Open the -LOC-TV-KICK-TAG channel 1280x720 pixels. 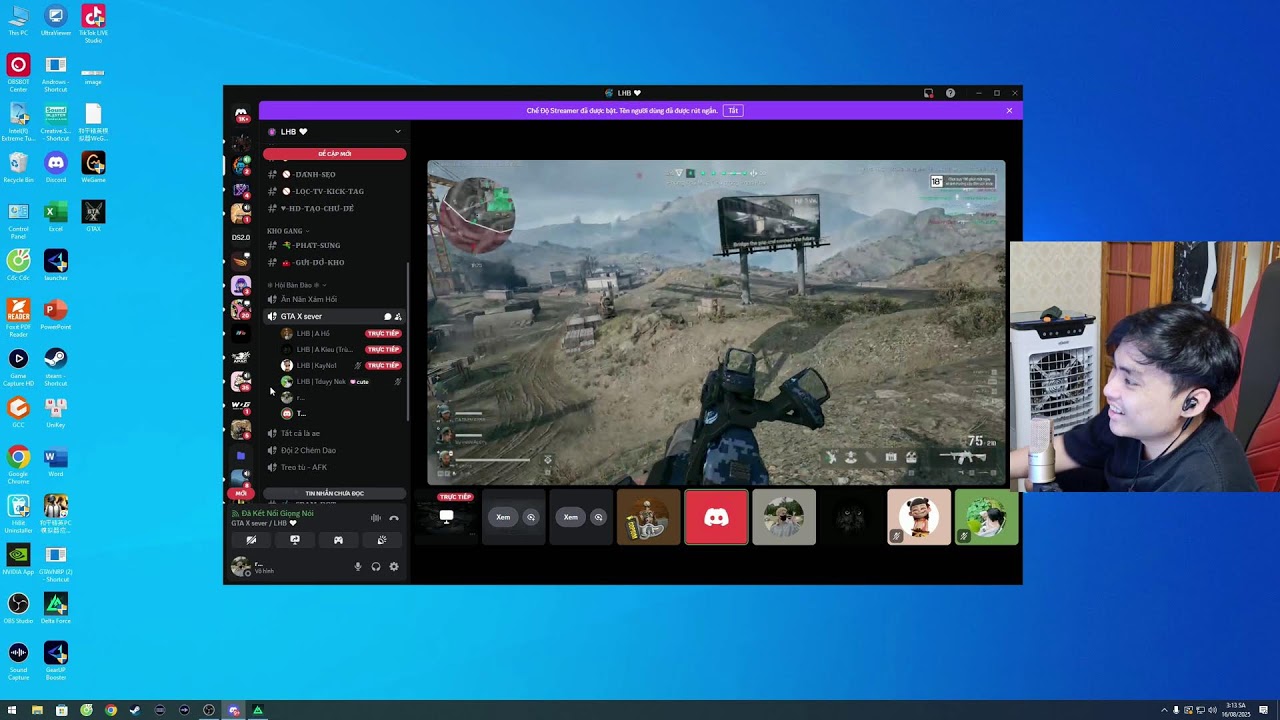[x=335, y=191]
